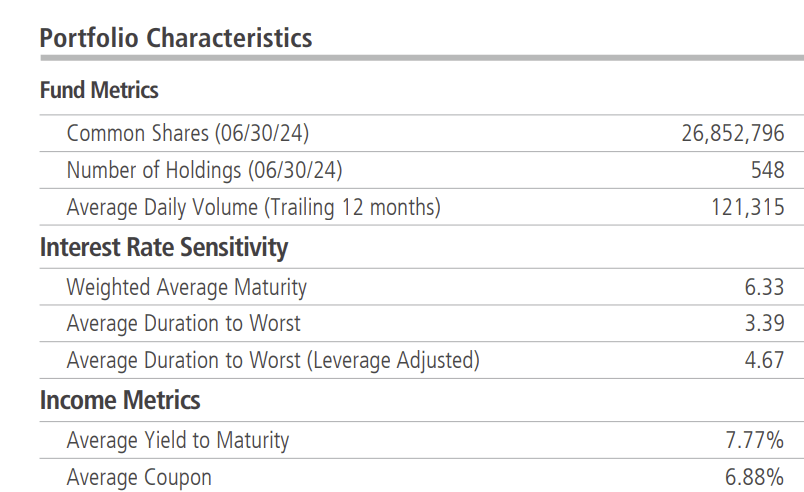Click the Average Daily Volume label
Viewport: 804px width, 492px height.
[x=253, y=207]
